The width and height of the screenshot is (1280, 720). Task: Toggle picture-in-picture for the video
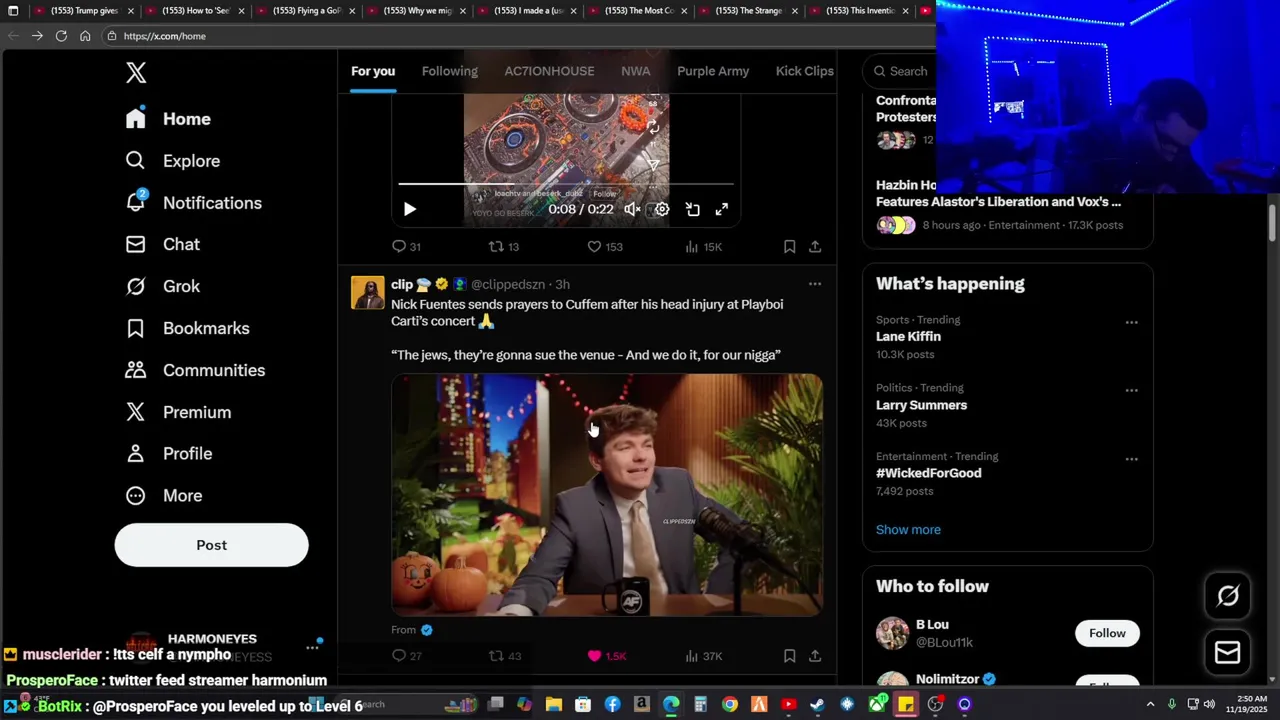click(x=692, y=209)
